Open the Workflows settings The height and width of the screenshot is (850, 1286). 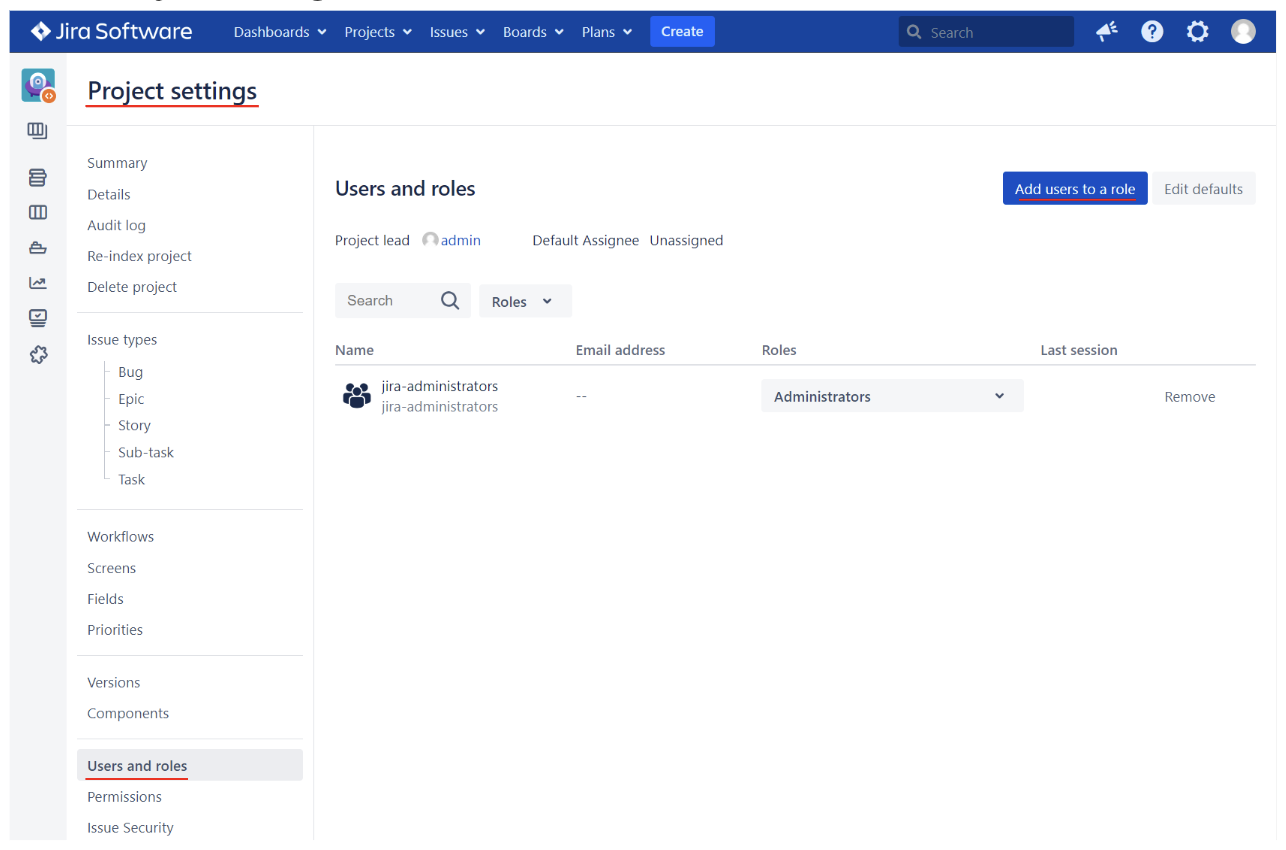pos(120,537)
